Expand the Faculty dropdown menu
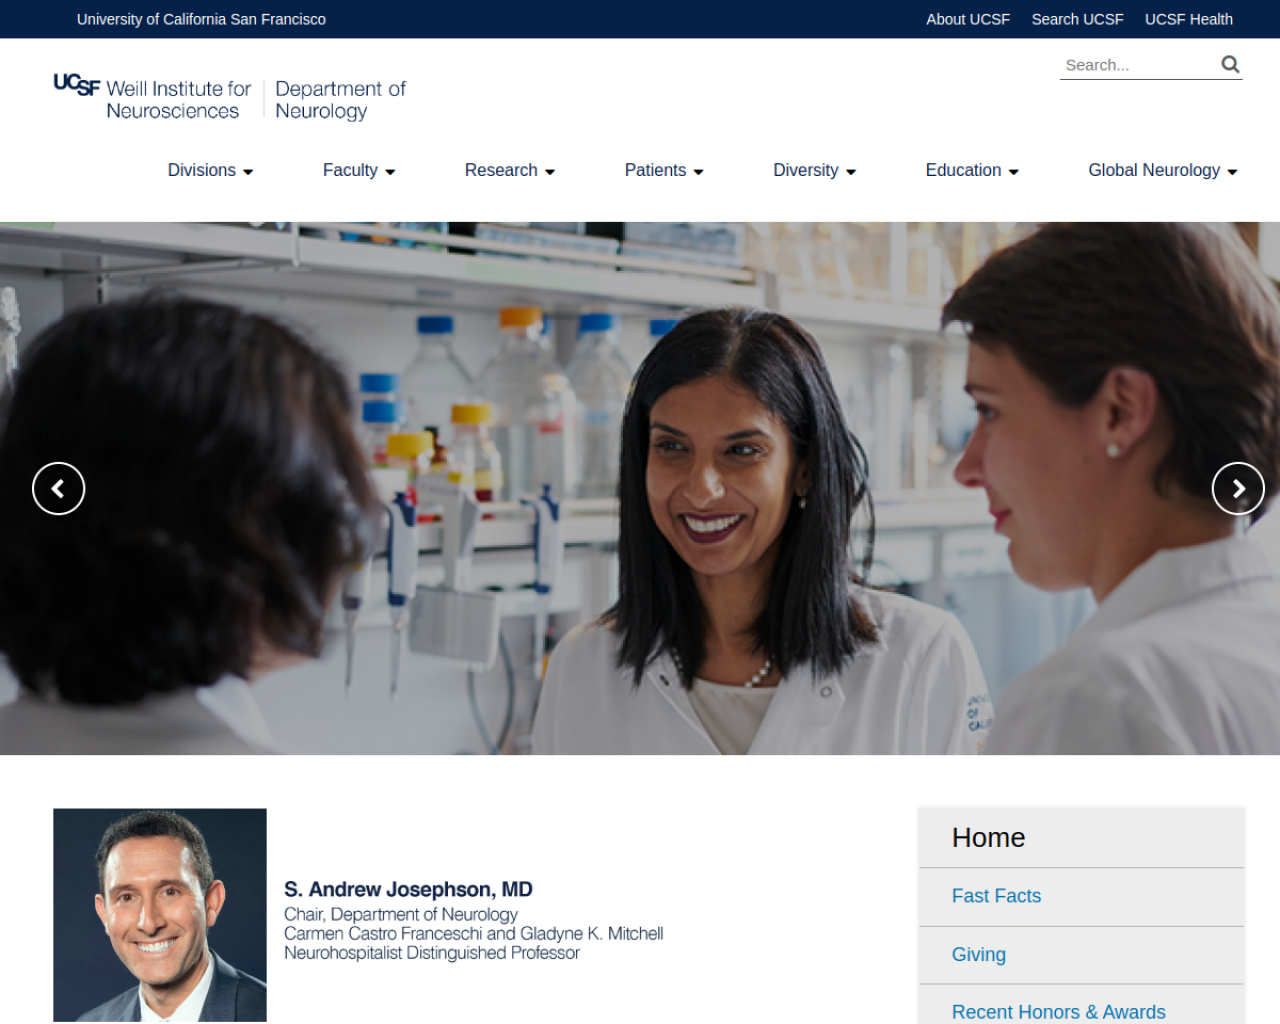The height and width of the screenshot is (1024, 1280). (359, 170)
